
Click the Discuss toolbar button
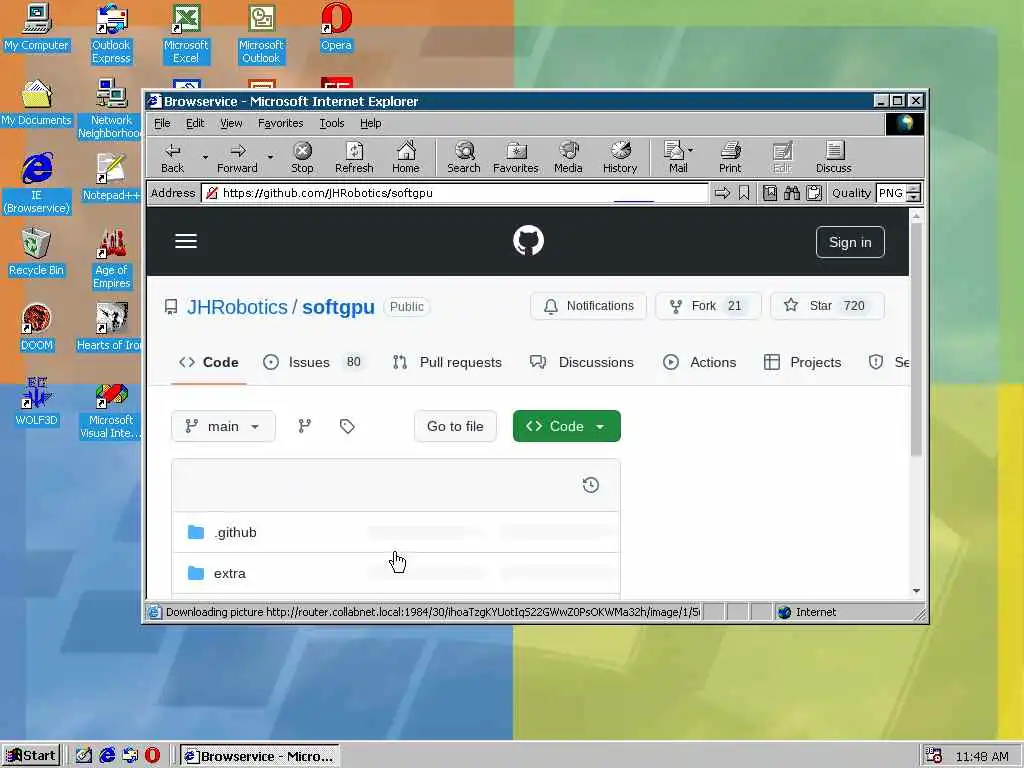[833, 158]
